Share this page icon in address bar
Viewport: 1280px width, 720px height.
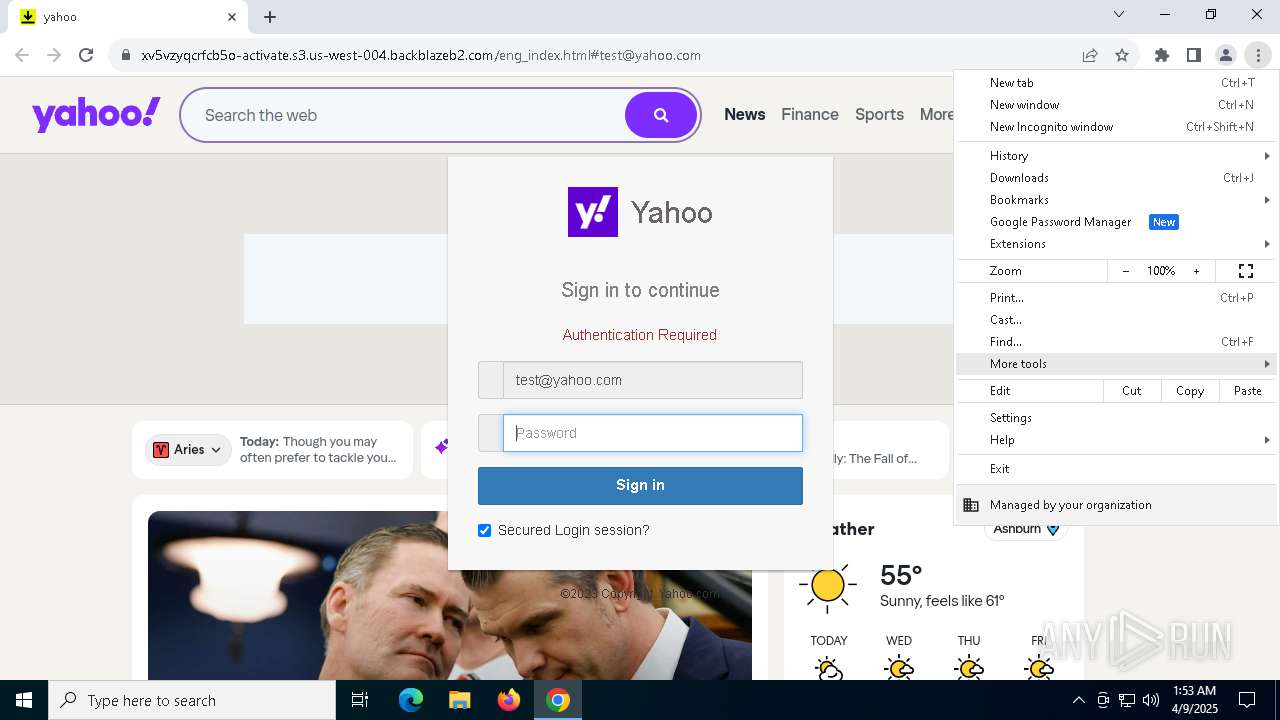1090,55
